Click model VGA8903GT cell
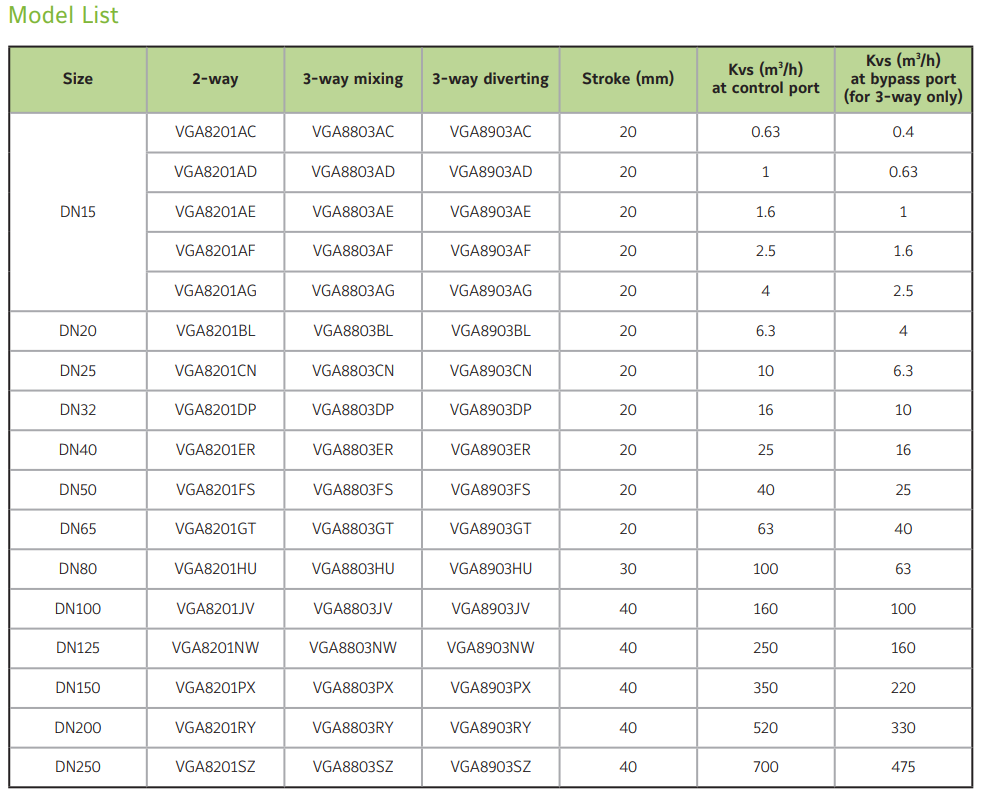Screen dimensions: 984x796 point(490,529)
